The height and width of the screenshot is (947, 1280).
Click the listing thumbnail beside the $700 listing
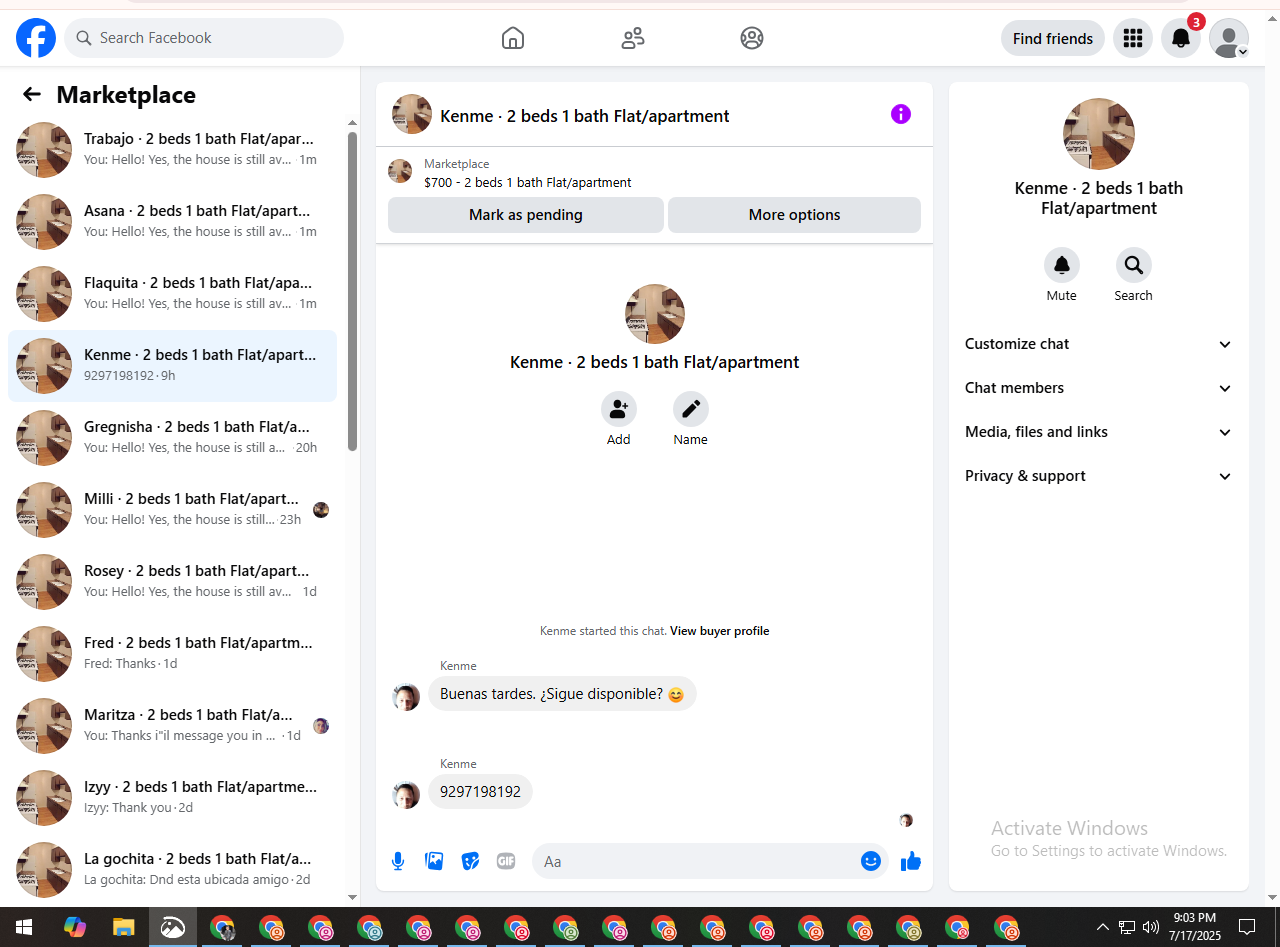400,171
